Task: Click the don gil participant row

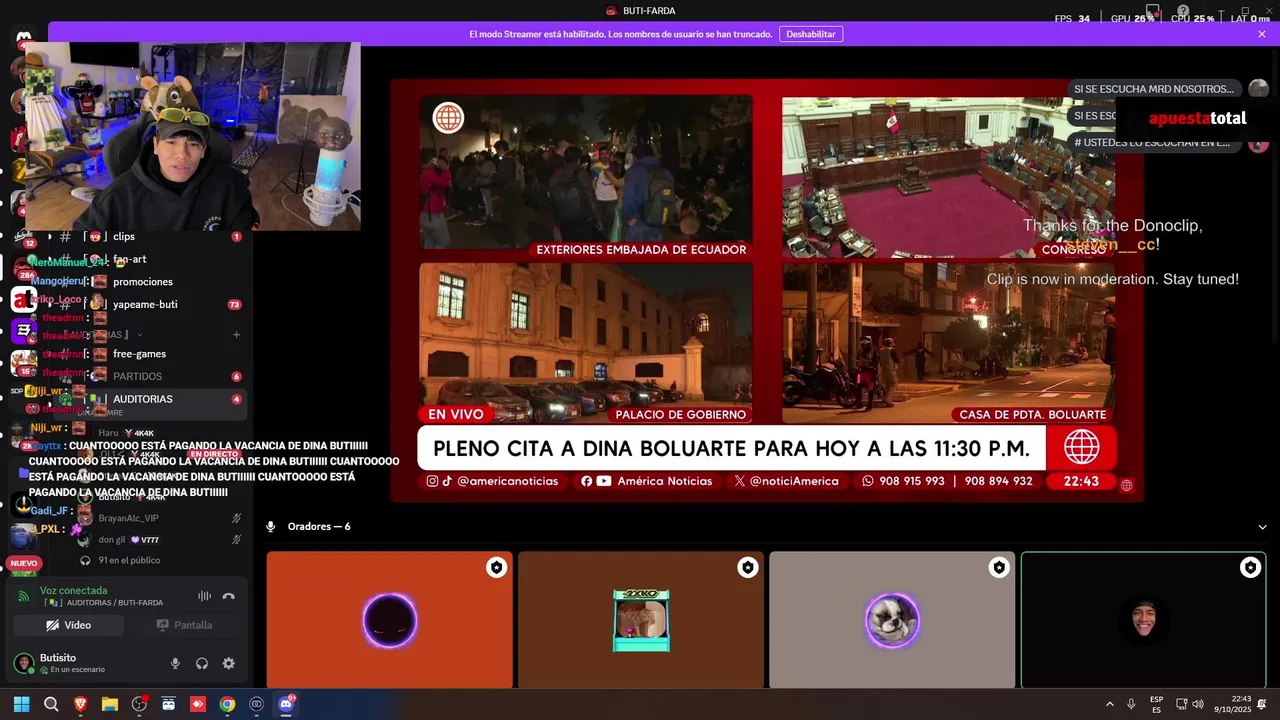Action: pyautogui.click(x=160, y=540)
